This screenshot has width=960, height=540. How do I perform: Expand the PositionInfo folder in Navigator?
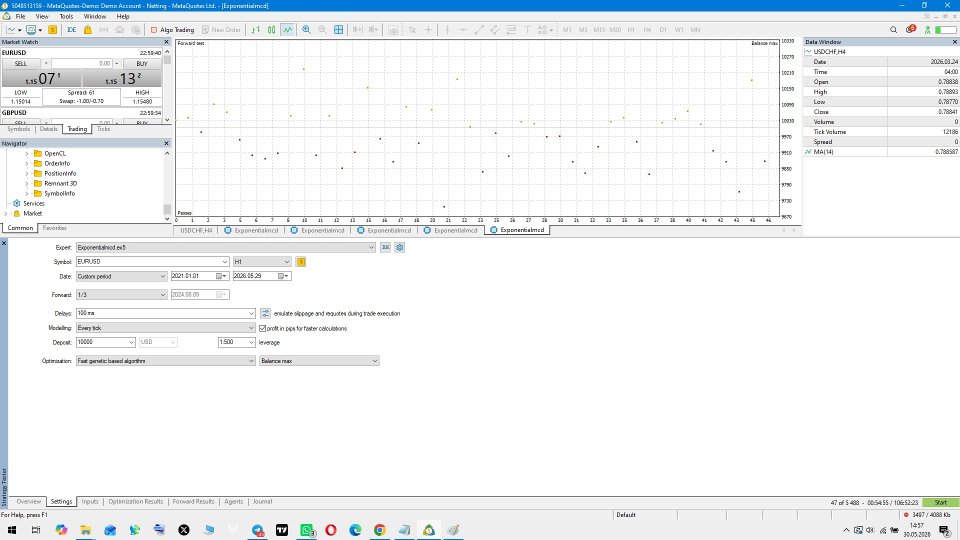pyautogui.click(x=26, y=173)
